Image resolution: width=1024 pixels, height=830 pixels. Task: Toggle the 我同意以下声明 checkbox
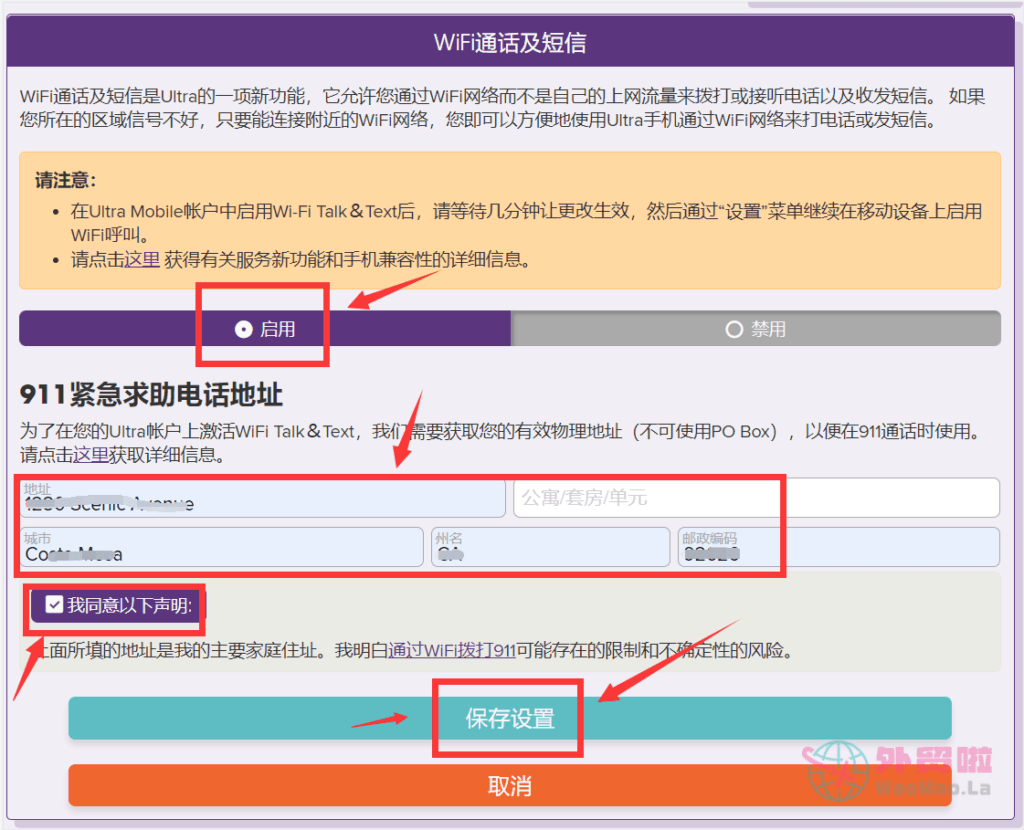click(x=54, y=605)
